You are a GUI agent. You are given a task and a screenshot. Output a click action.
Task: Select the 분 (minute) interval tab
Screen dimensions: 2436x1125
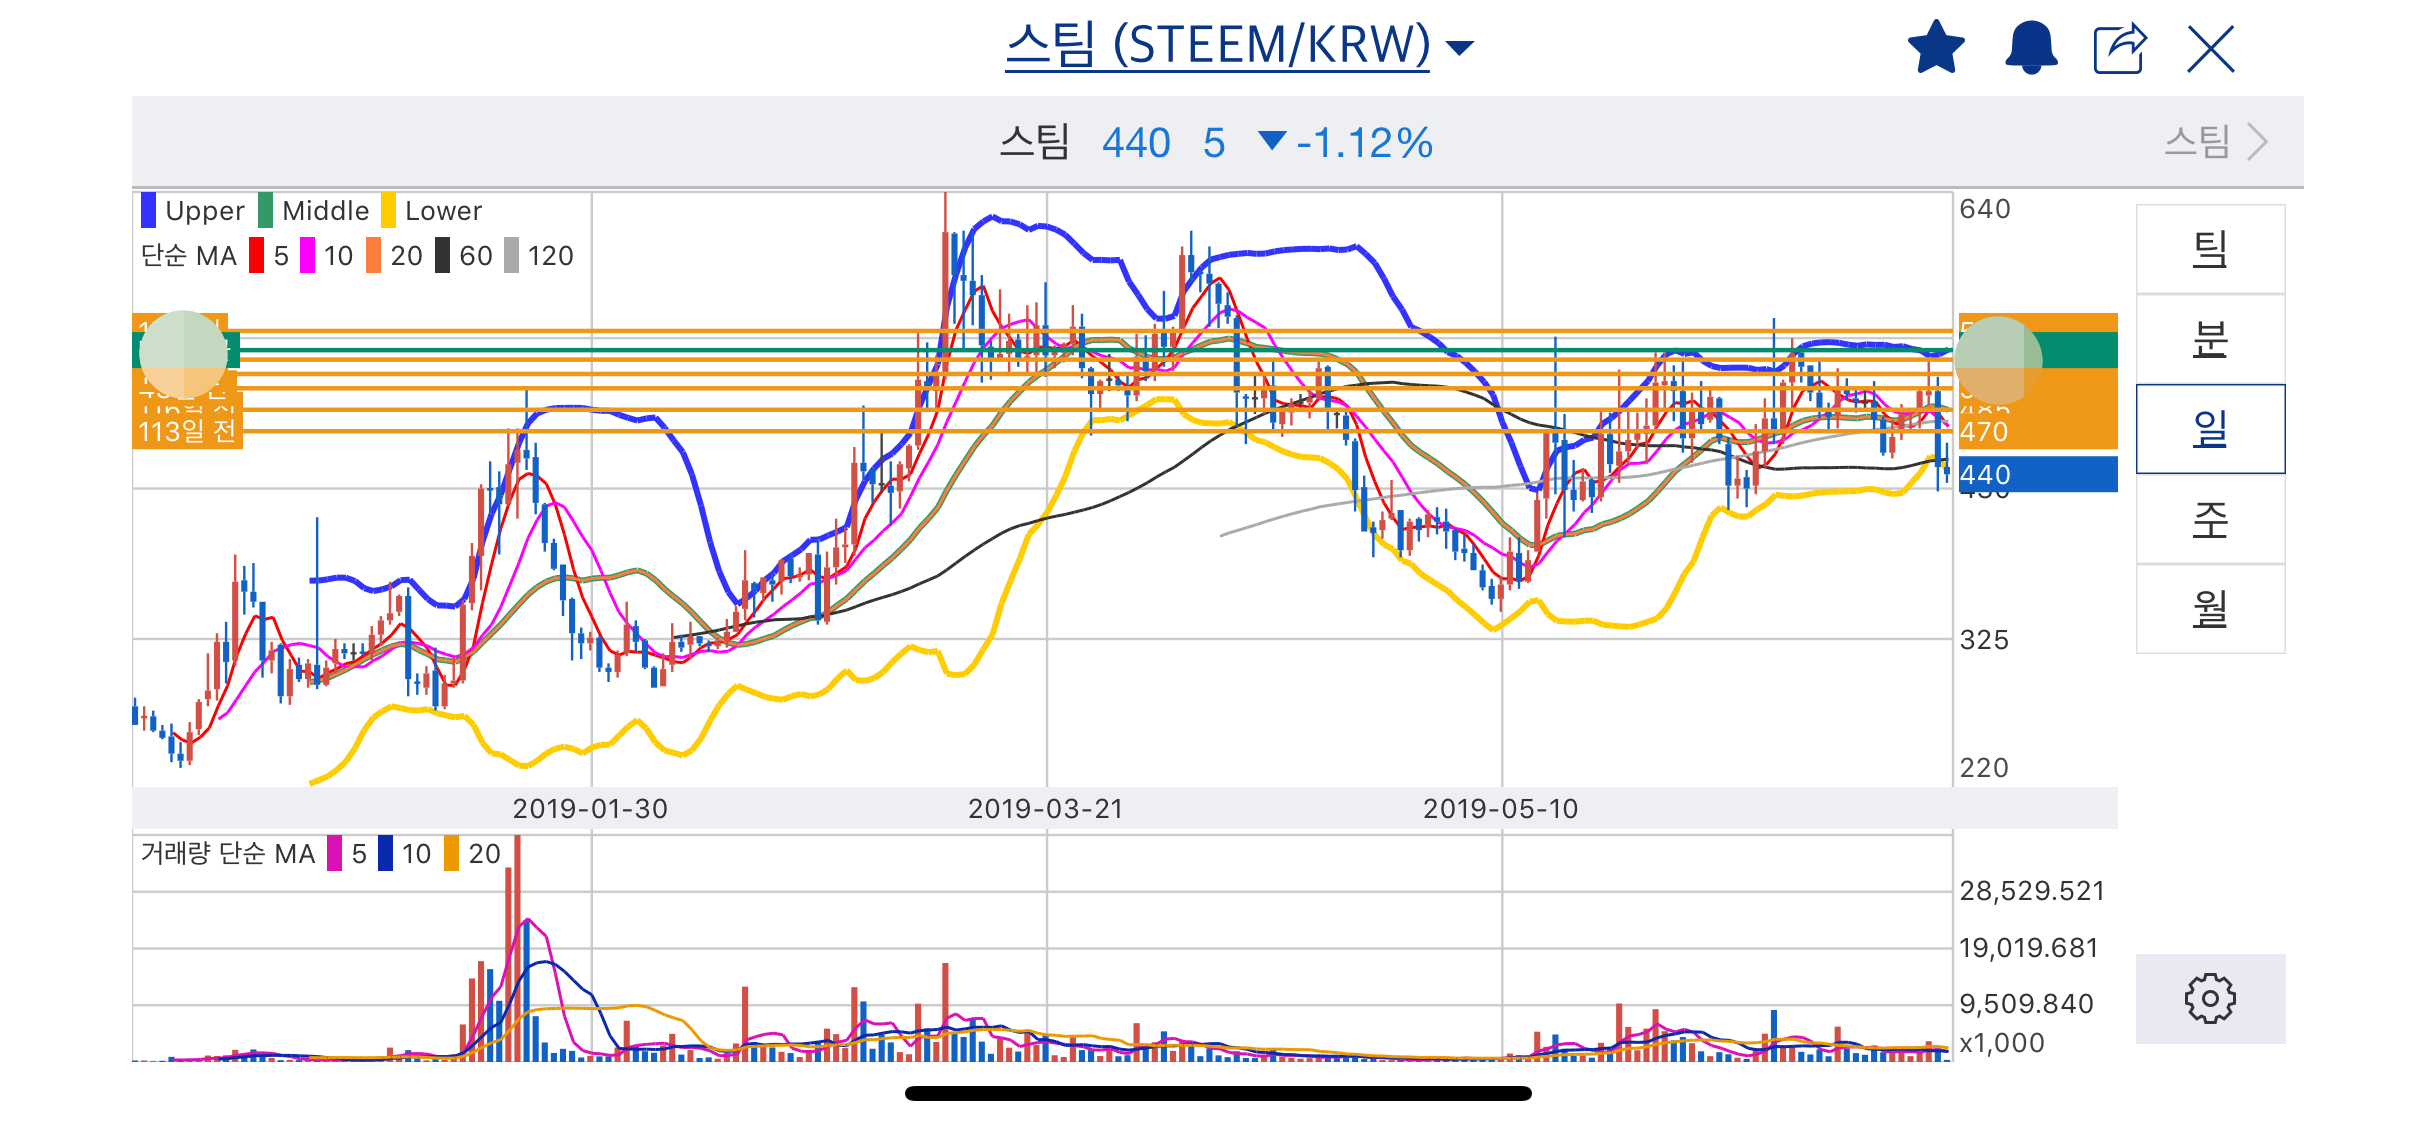(x=2210, y=339)
